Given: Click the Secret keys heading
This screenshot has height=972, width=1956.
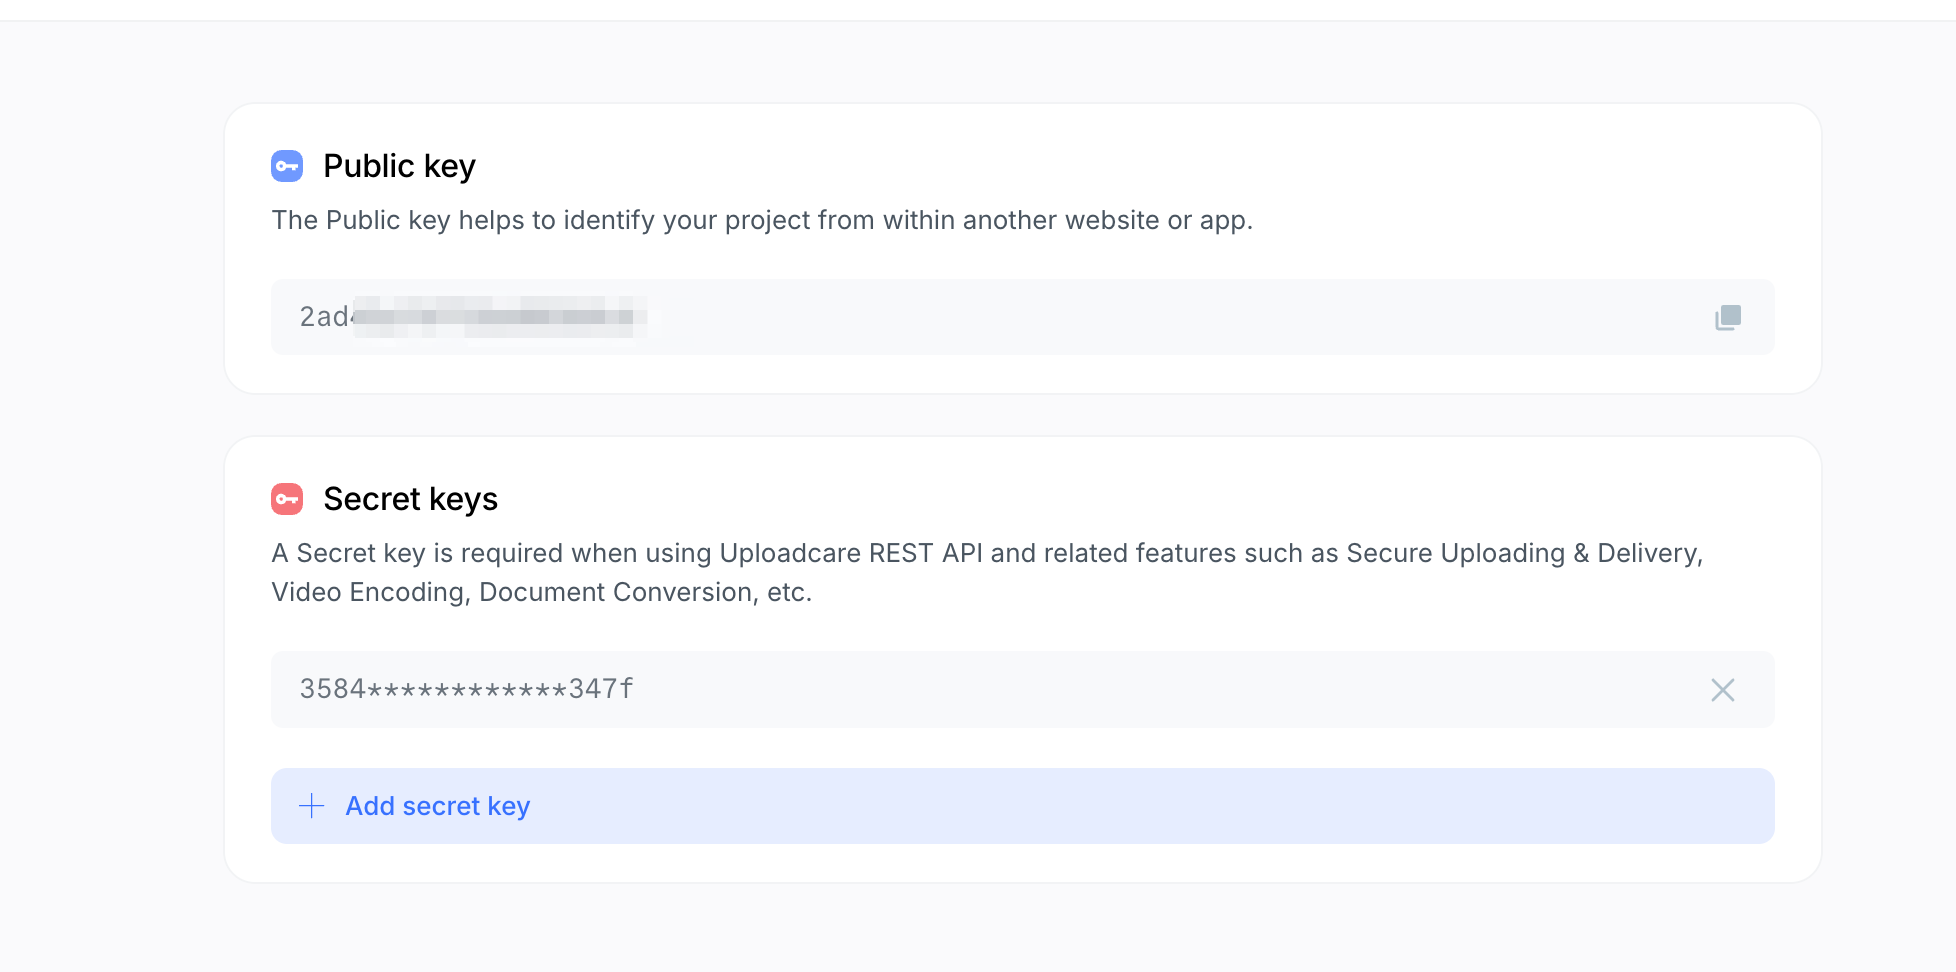Looking at the screenshot, I should [410, 498].
